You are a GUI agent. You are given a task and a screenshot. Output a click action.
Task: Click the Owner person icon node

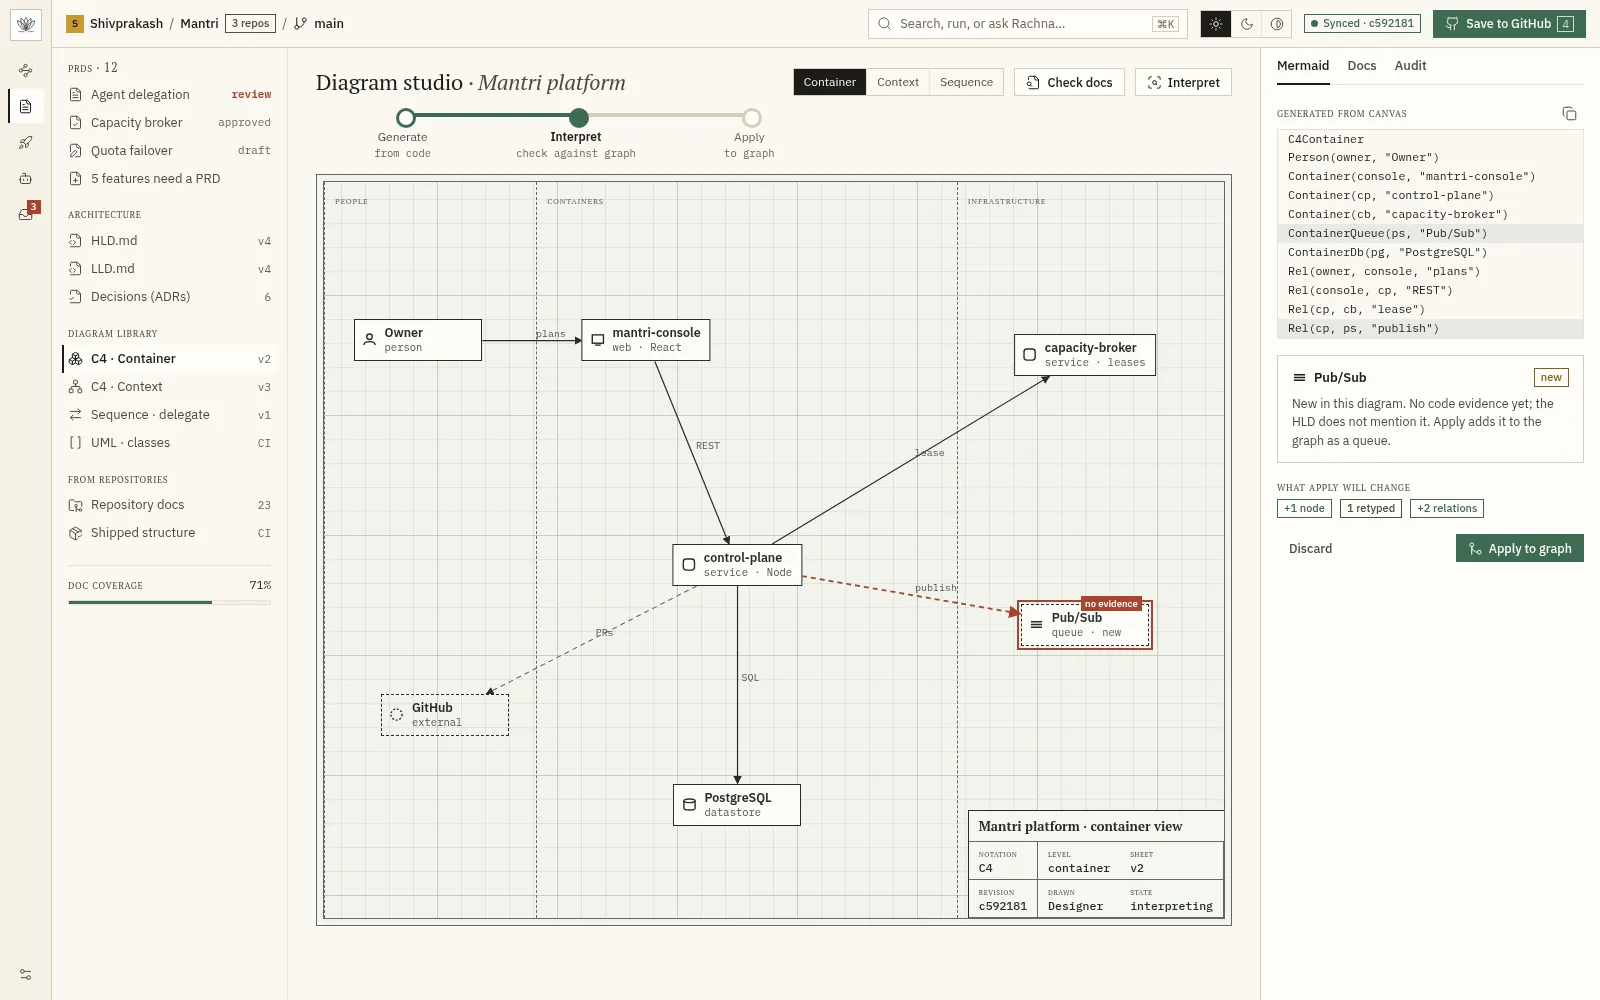pos(370,339)
